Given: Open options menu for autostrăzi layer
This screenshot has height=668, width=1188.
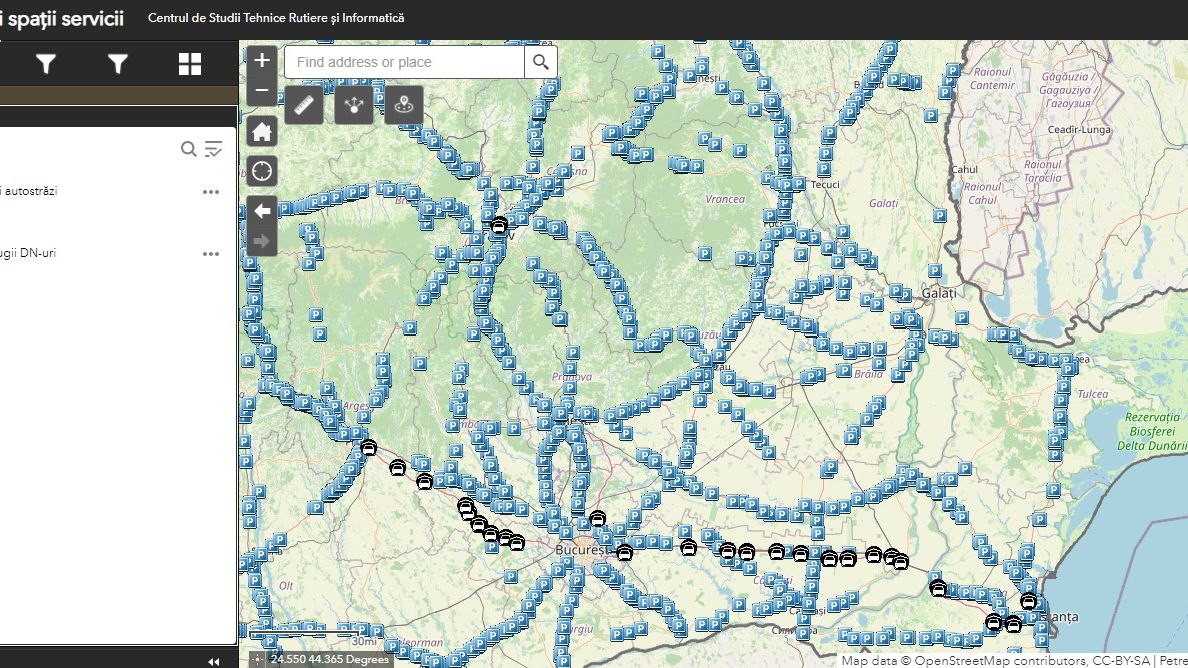Looking at the screenshot, I should click(211, 192).
